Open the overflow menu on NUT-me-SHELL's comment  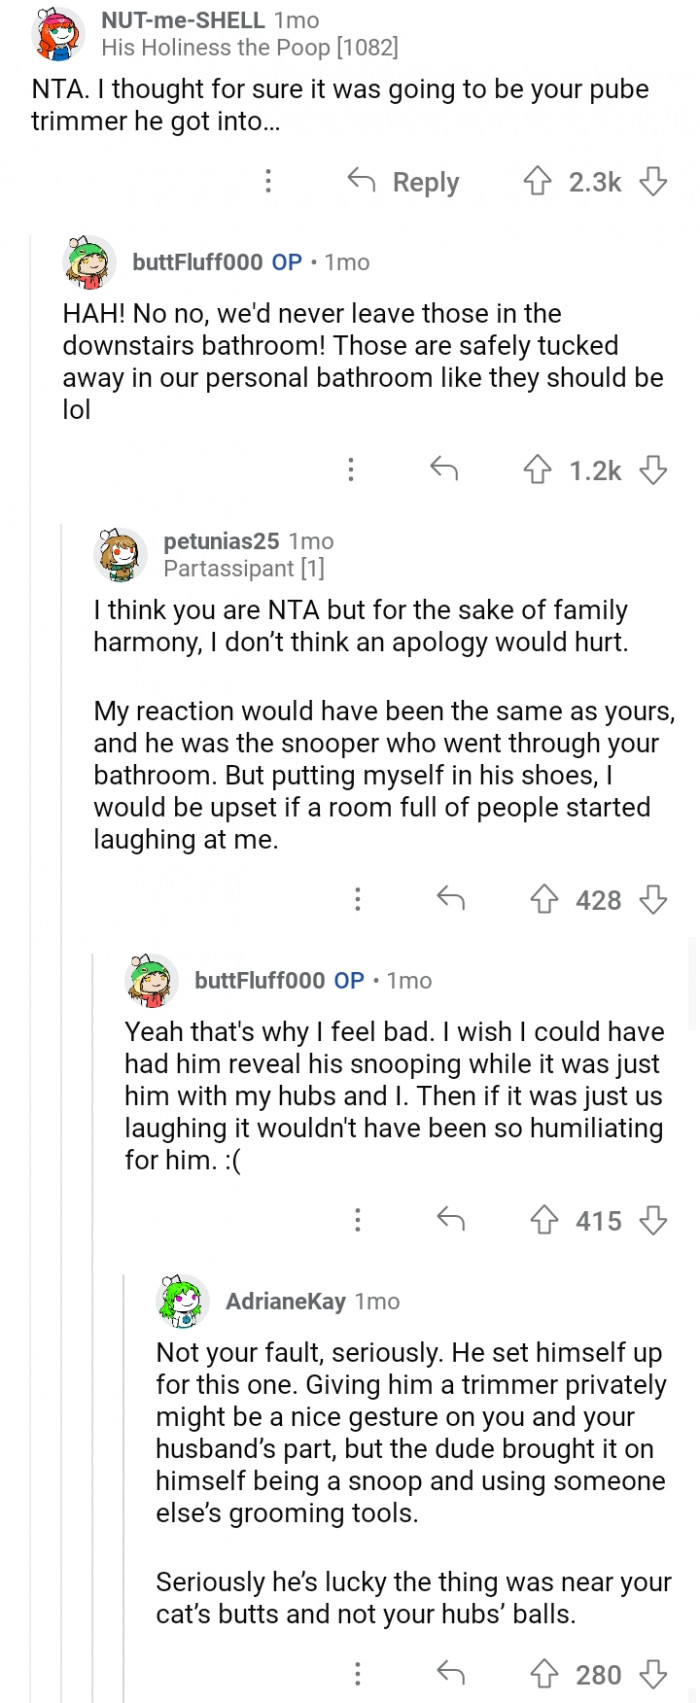tap(268, 182)
